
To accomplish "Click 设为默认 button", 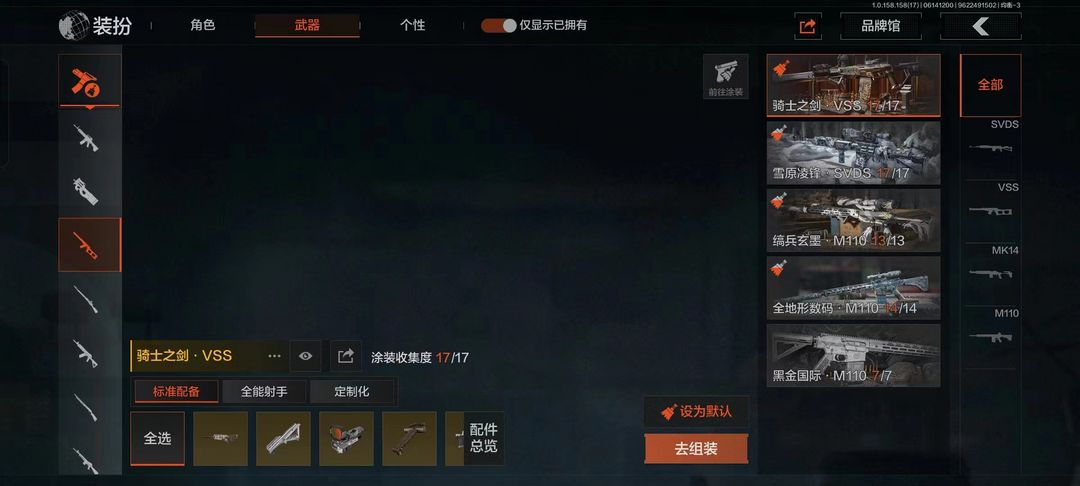I will (696, 412).
